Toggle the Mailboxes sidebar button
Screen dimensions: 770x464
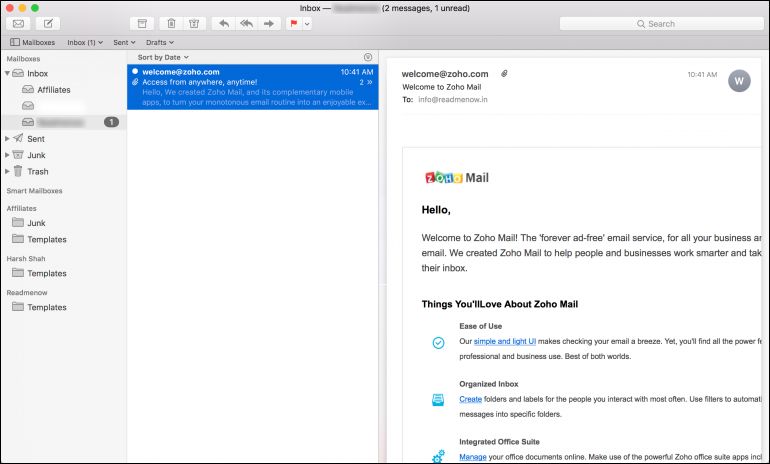tap(32, 42)
